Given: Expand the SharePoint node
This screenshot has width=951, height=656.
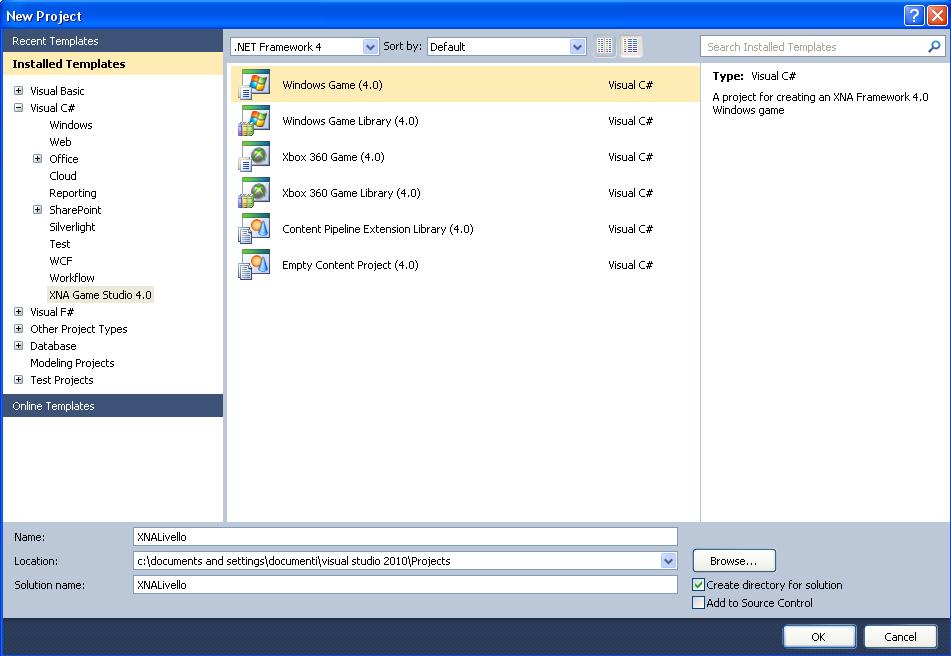Looking at the screenshot, I should 38,209.
